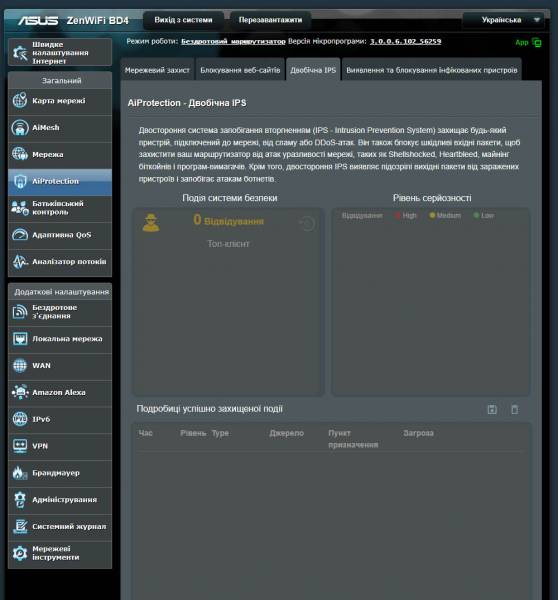The width and height of the screenshot is (558, 600).
Task: Toggle the Medium severity legend dot
Action: [x=432, y=215]
